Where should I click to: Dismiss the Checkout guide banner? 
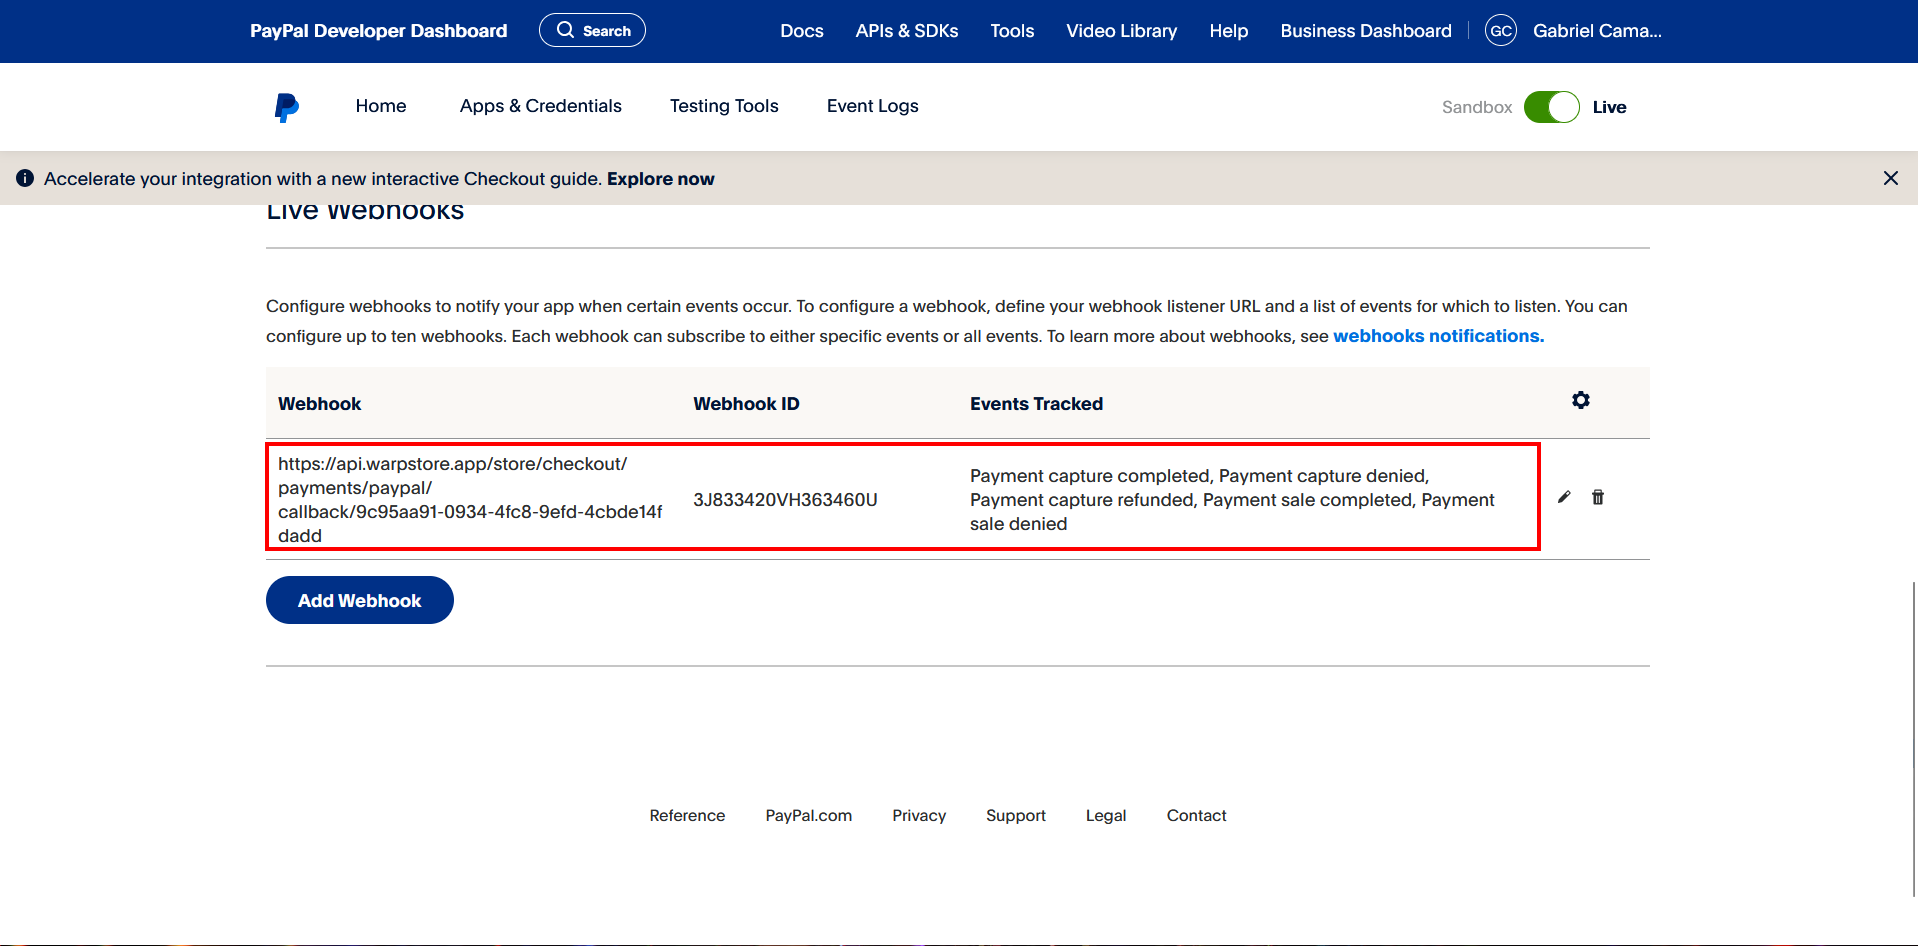click(1890, 178)
